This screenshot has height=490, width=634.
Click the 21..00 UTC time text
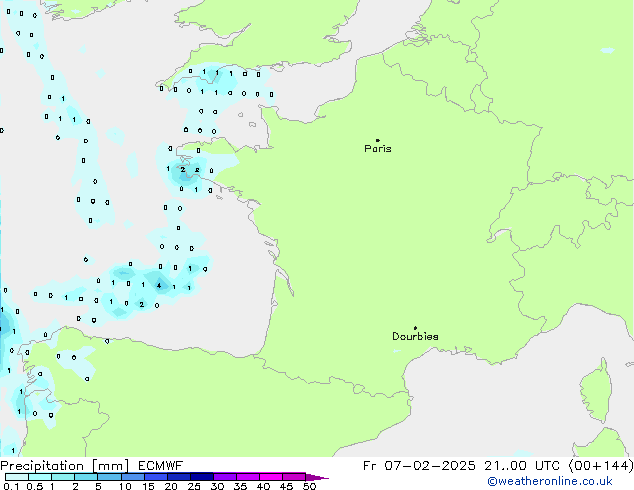(x=522, y=466)
